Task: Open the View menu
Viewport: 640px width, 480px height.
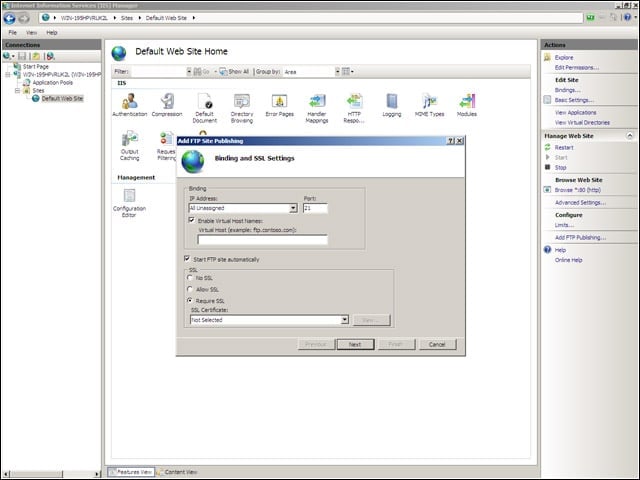Action: click(x=31, y=32)
